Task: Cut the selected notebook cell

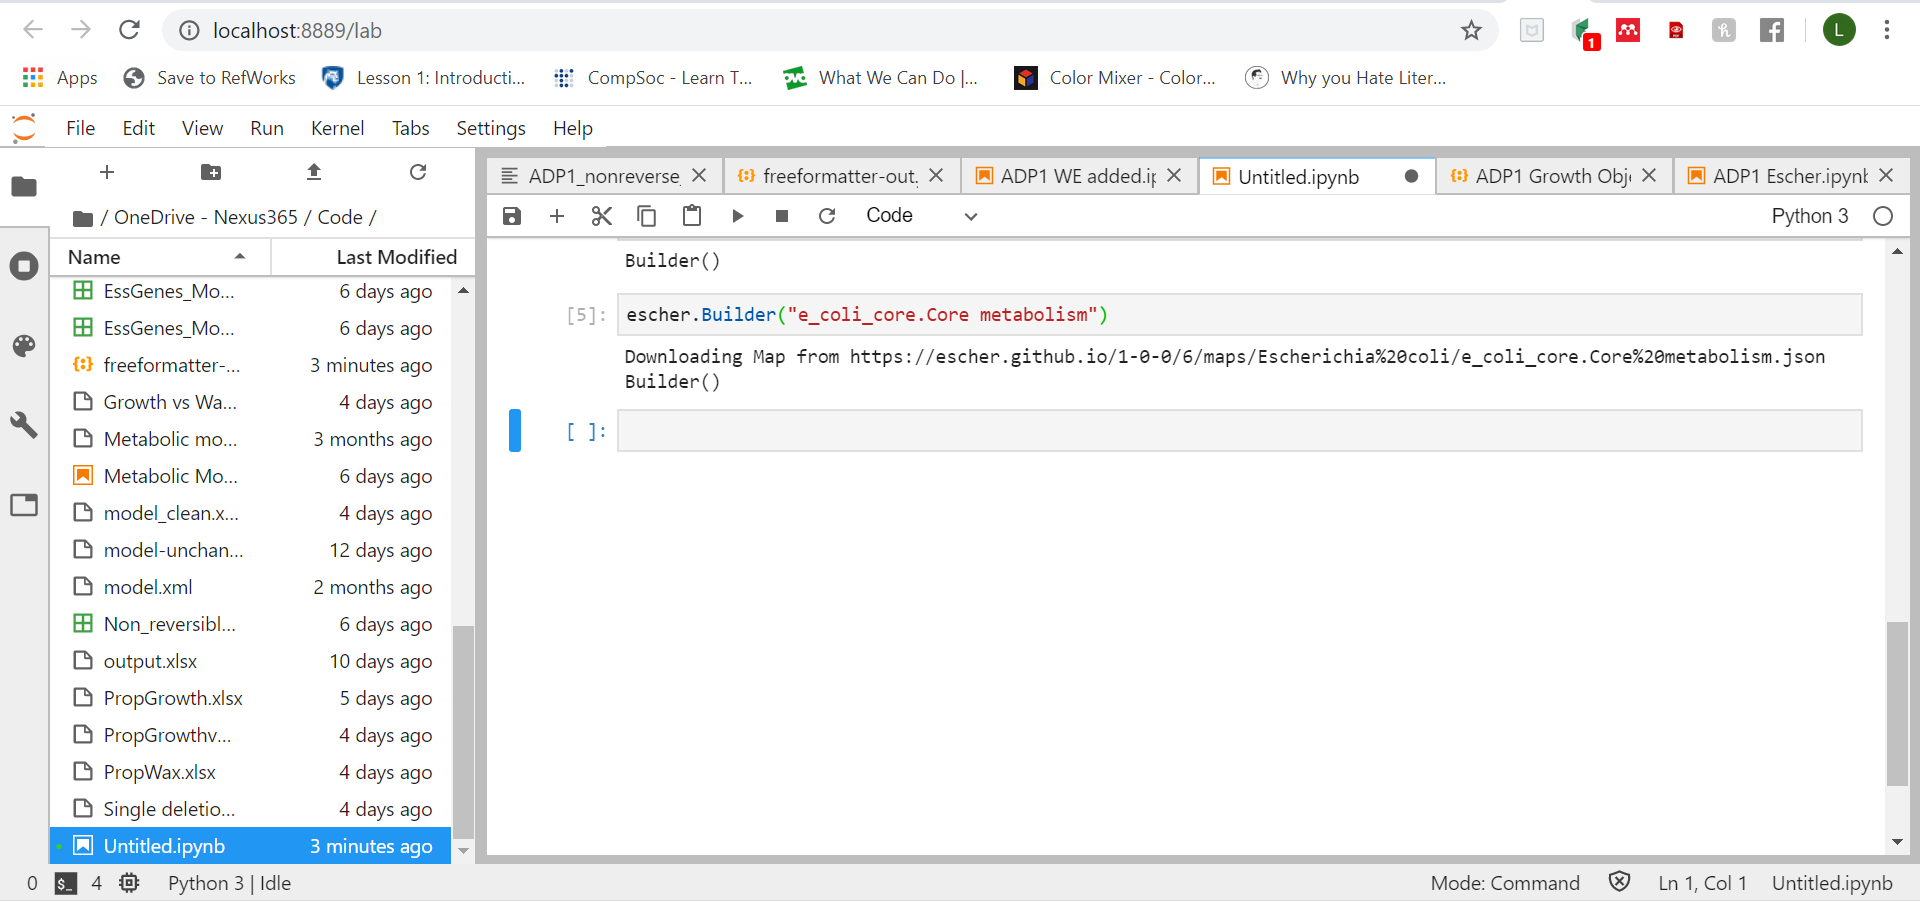Action: 601,215
